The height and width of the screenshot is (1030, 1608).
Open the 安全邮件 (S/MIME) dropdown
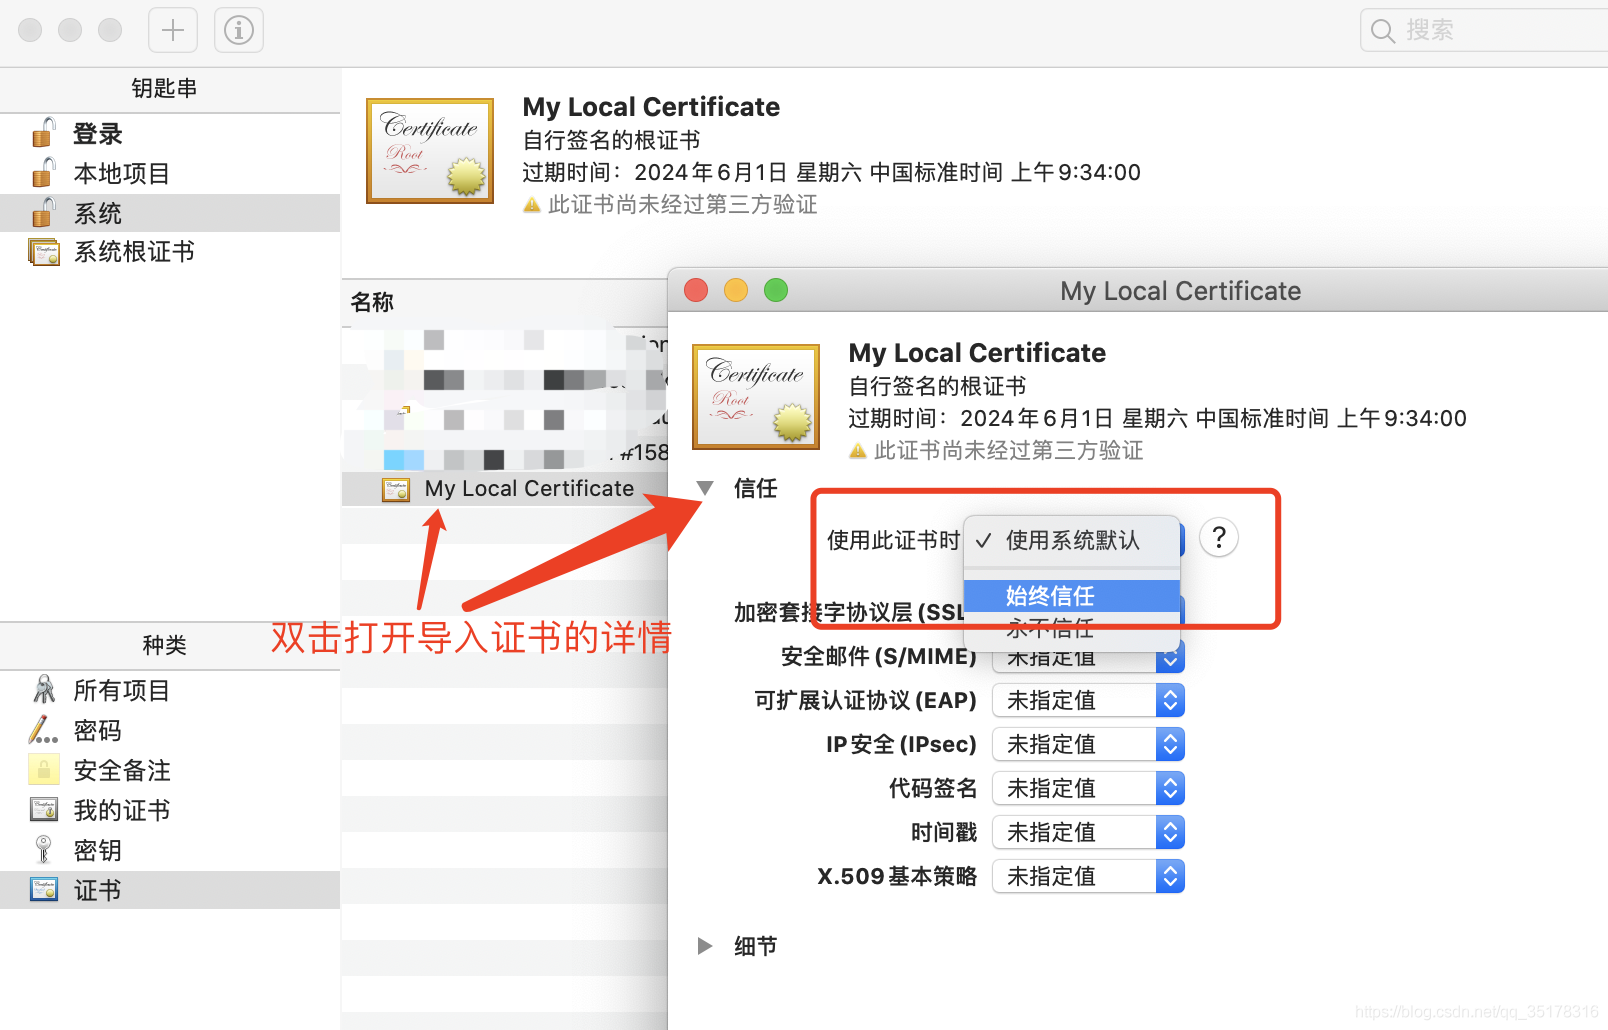point(1088,657)
